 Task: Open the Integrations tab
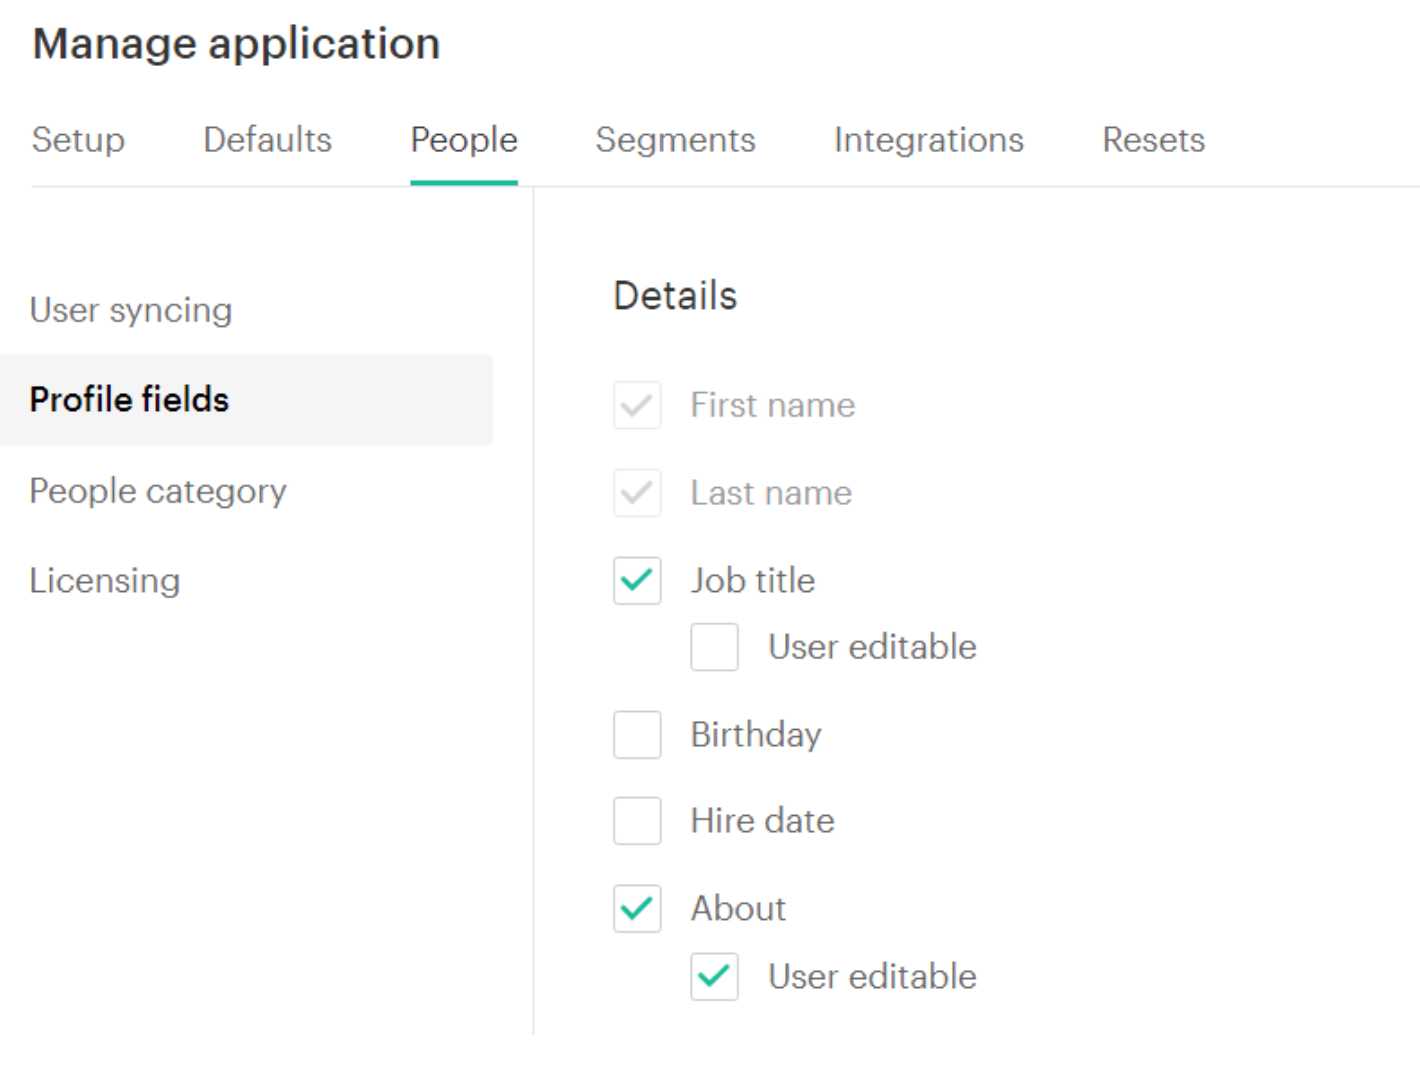coord(929,140)
